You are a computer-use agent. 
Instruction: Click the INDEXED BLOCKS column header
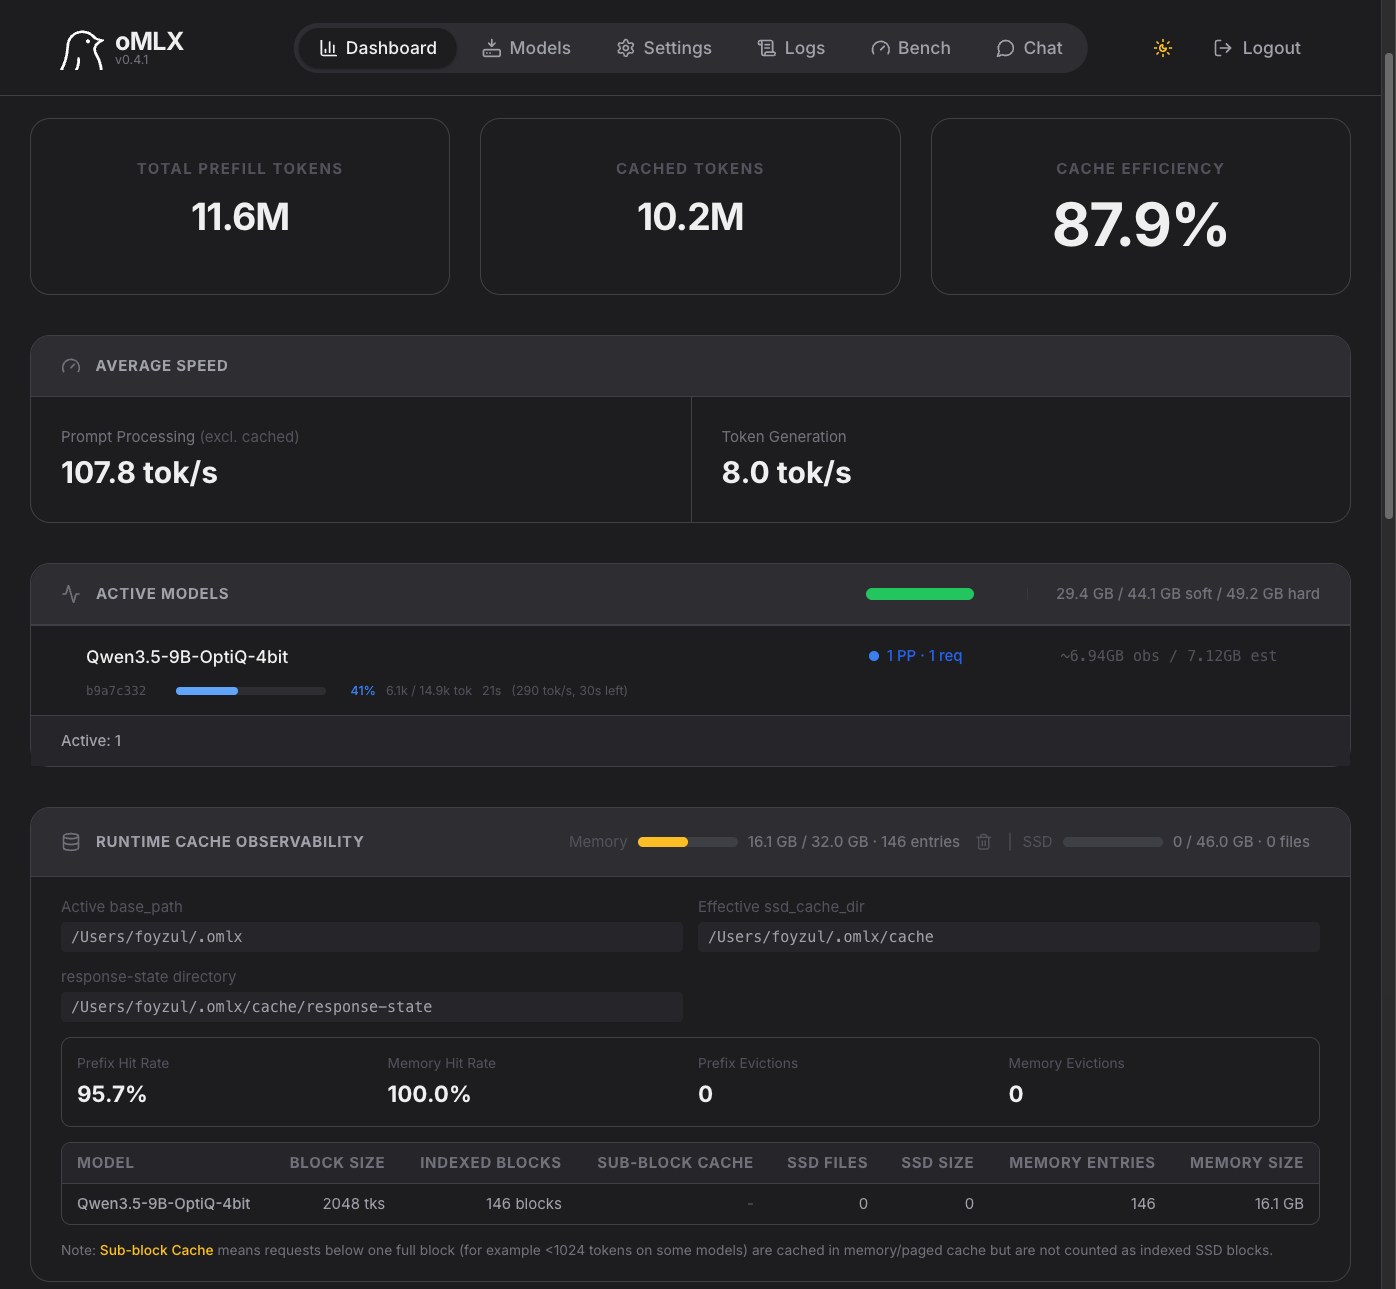490,1163
